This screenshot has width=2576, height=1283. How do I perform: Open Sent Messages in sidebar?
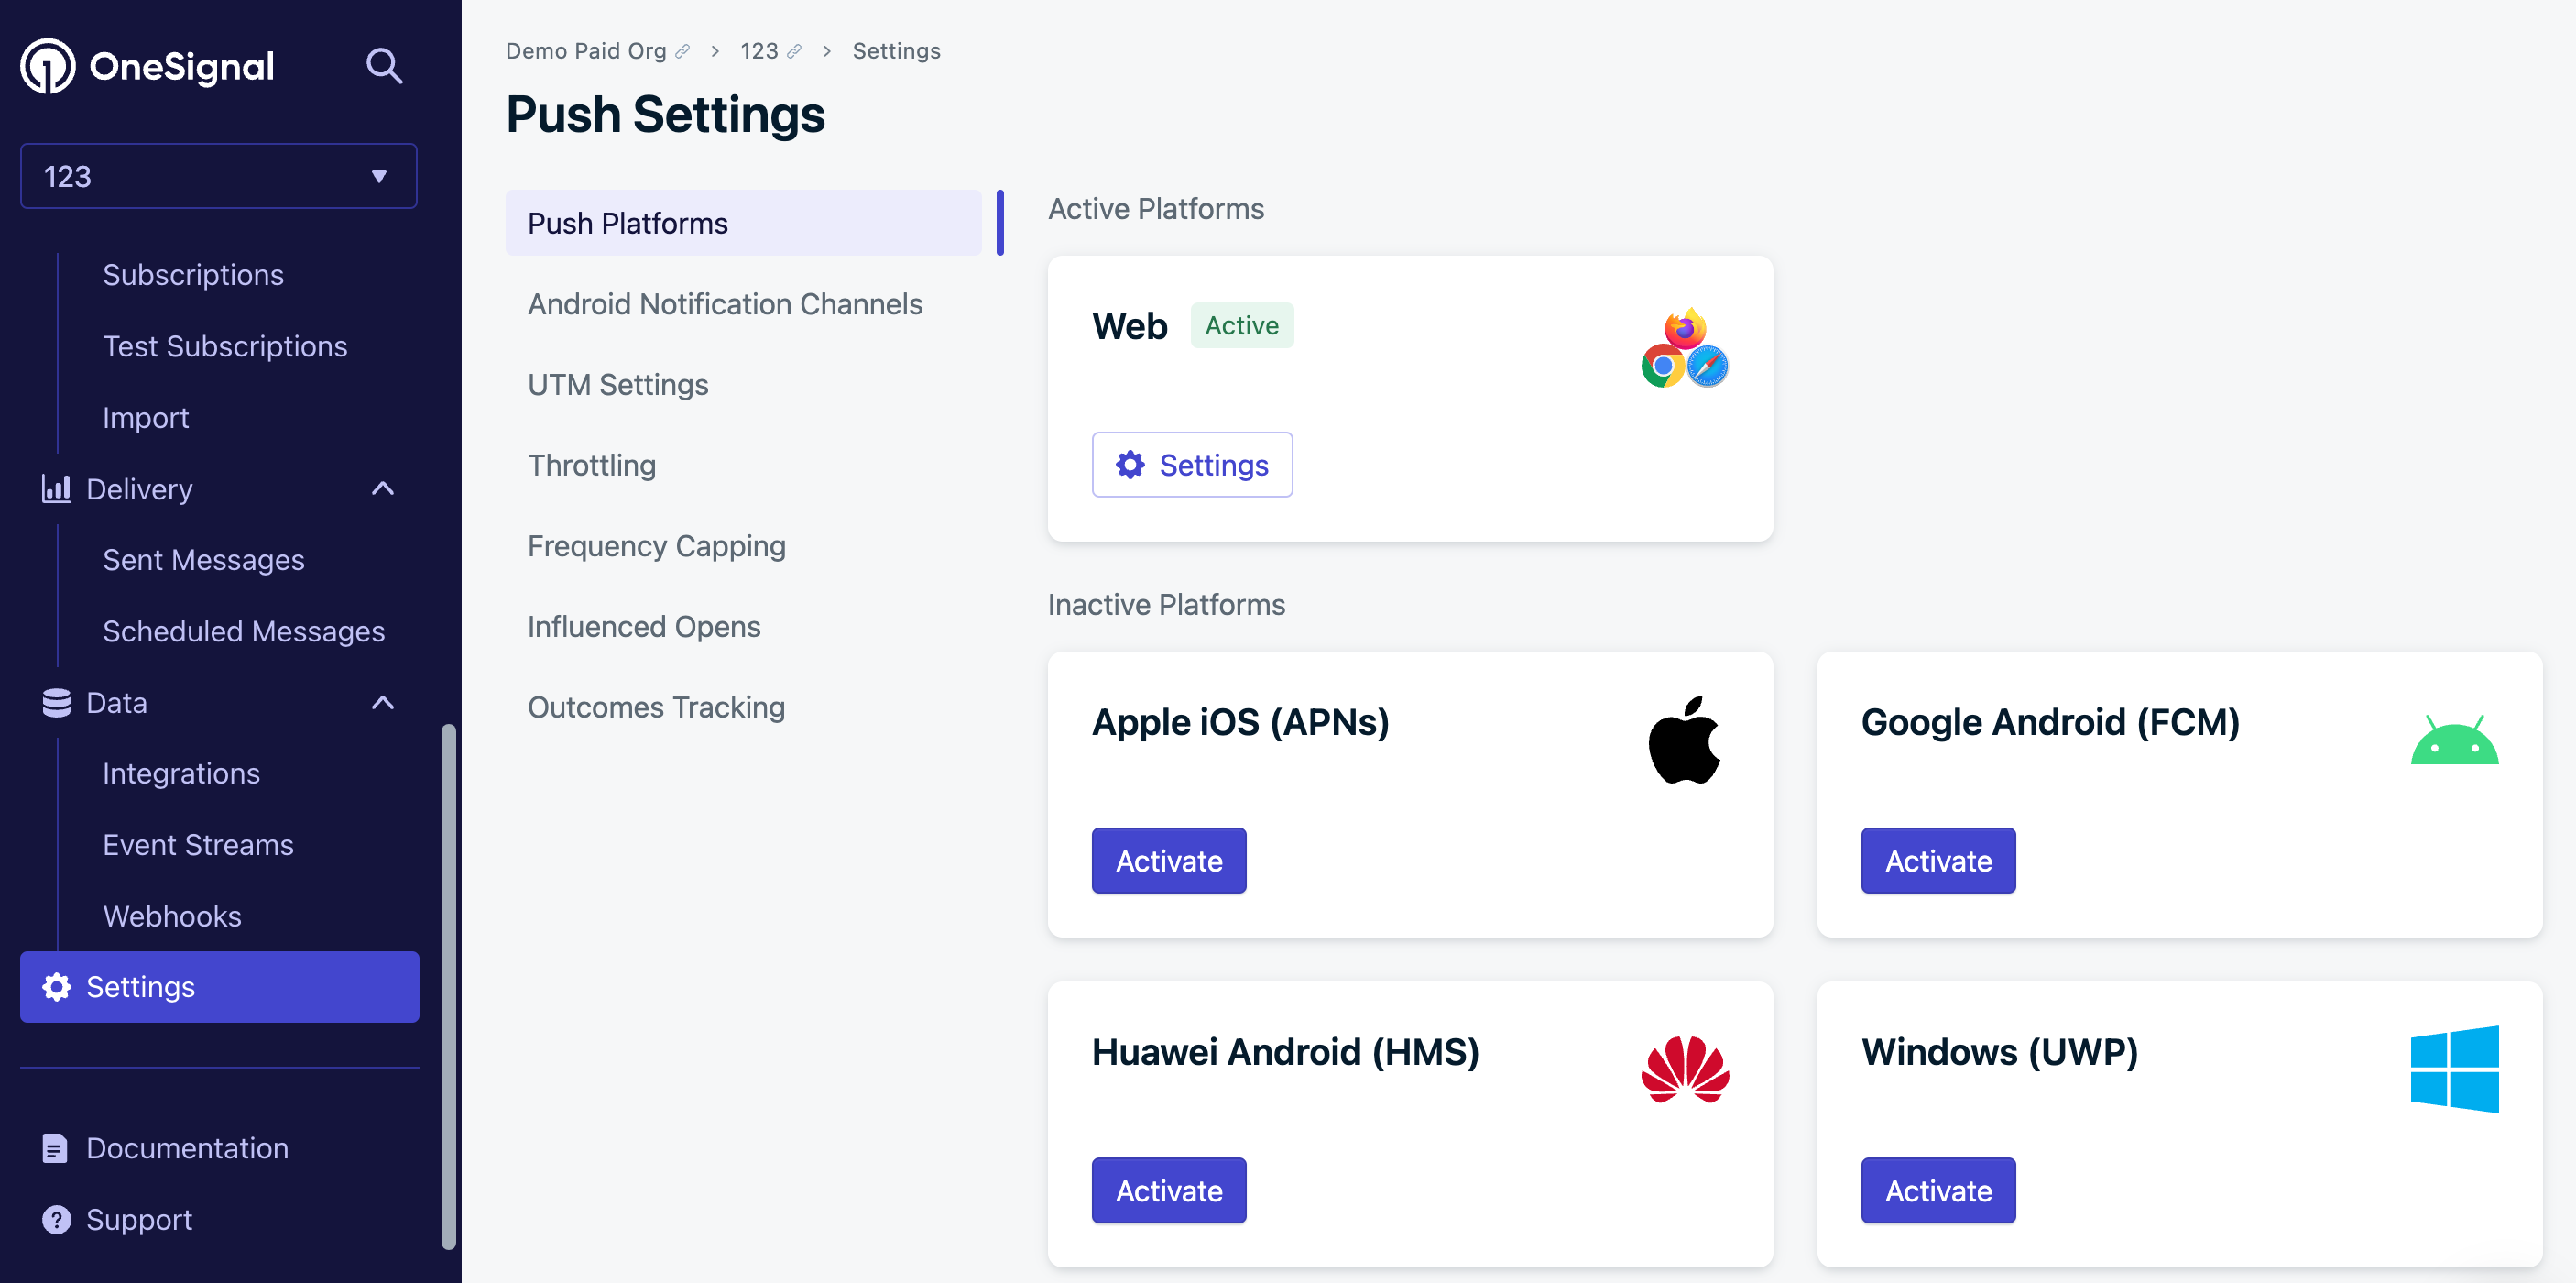(204, 559)
